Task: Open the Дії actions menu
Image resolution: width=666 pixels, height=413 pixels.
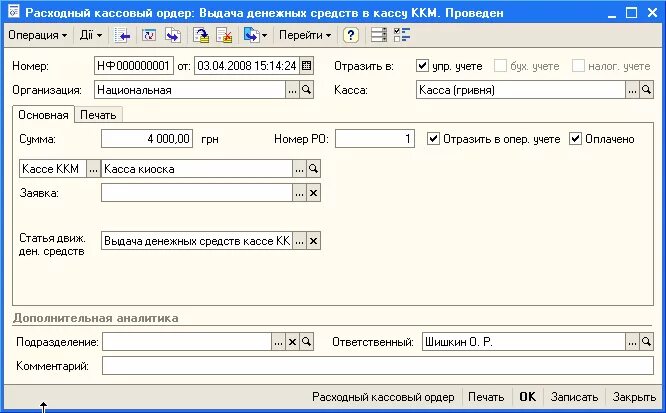Action: coord(91,35)
